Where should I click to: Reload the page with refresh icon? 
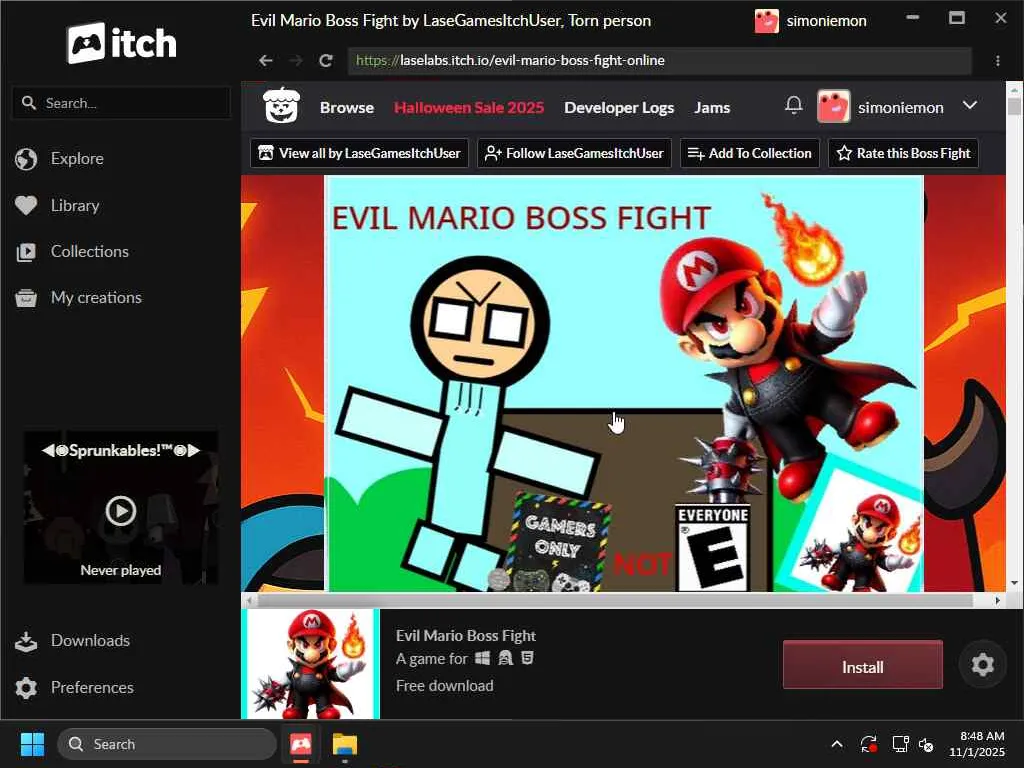click(326, 61)
